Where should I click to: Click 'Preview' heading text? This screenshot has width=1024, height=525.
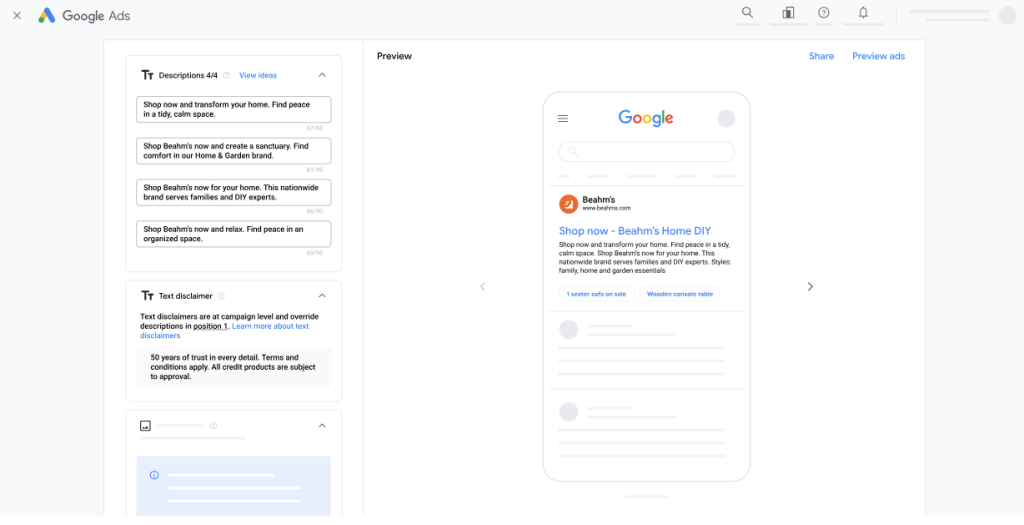point(394,56)
